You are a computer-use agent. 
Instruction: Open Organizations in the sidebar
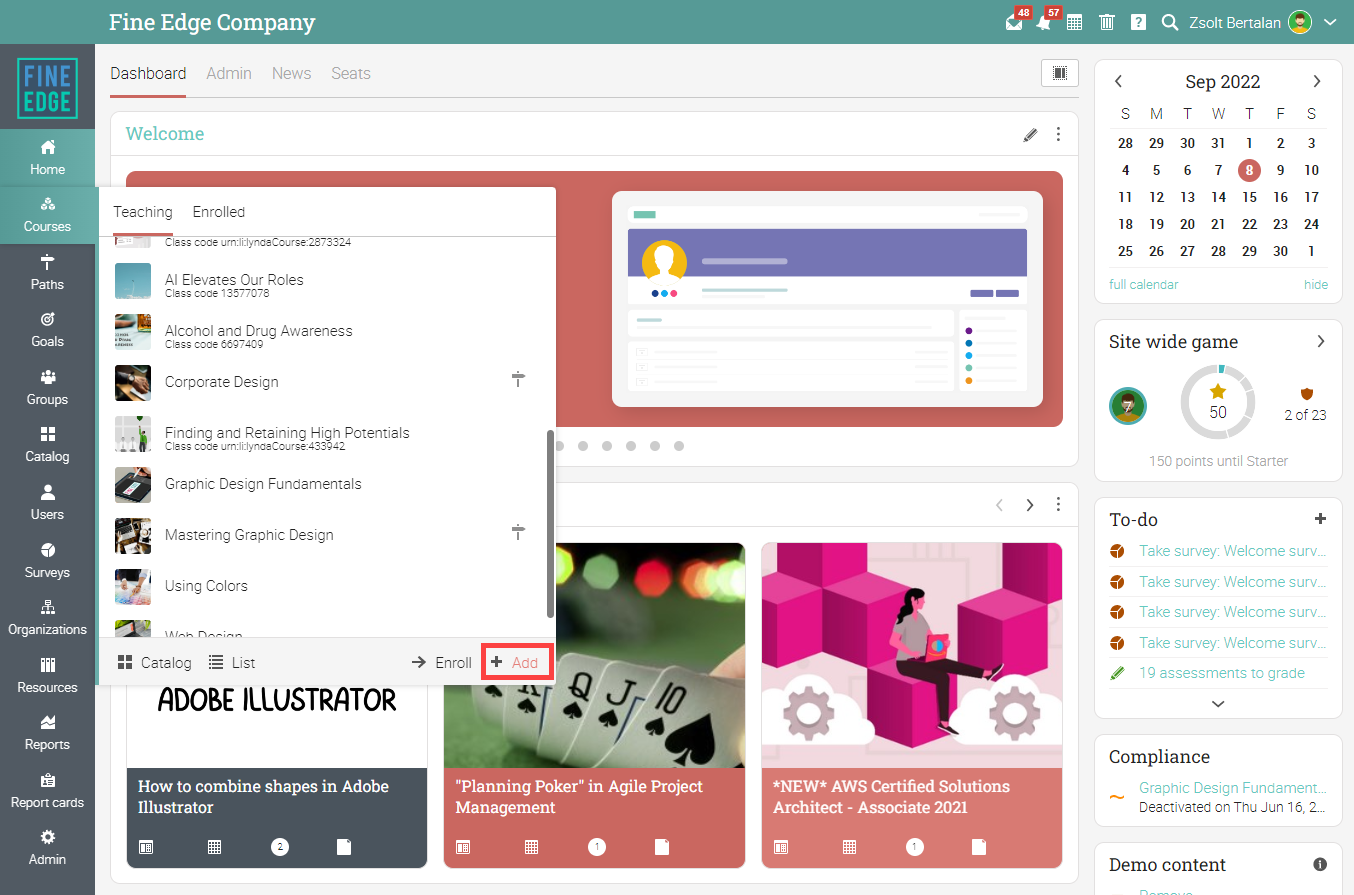(x=47, y=617)
